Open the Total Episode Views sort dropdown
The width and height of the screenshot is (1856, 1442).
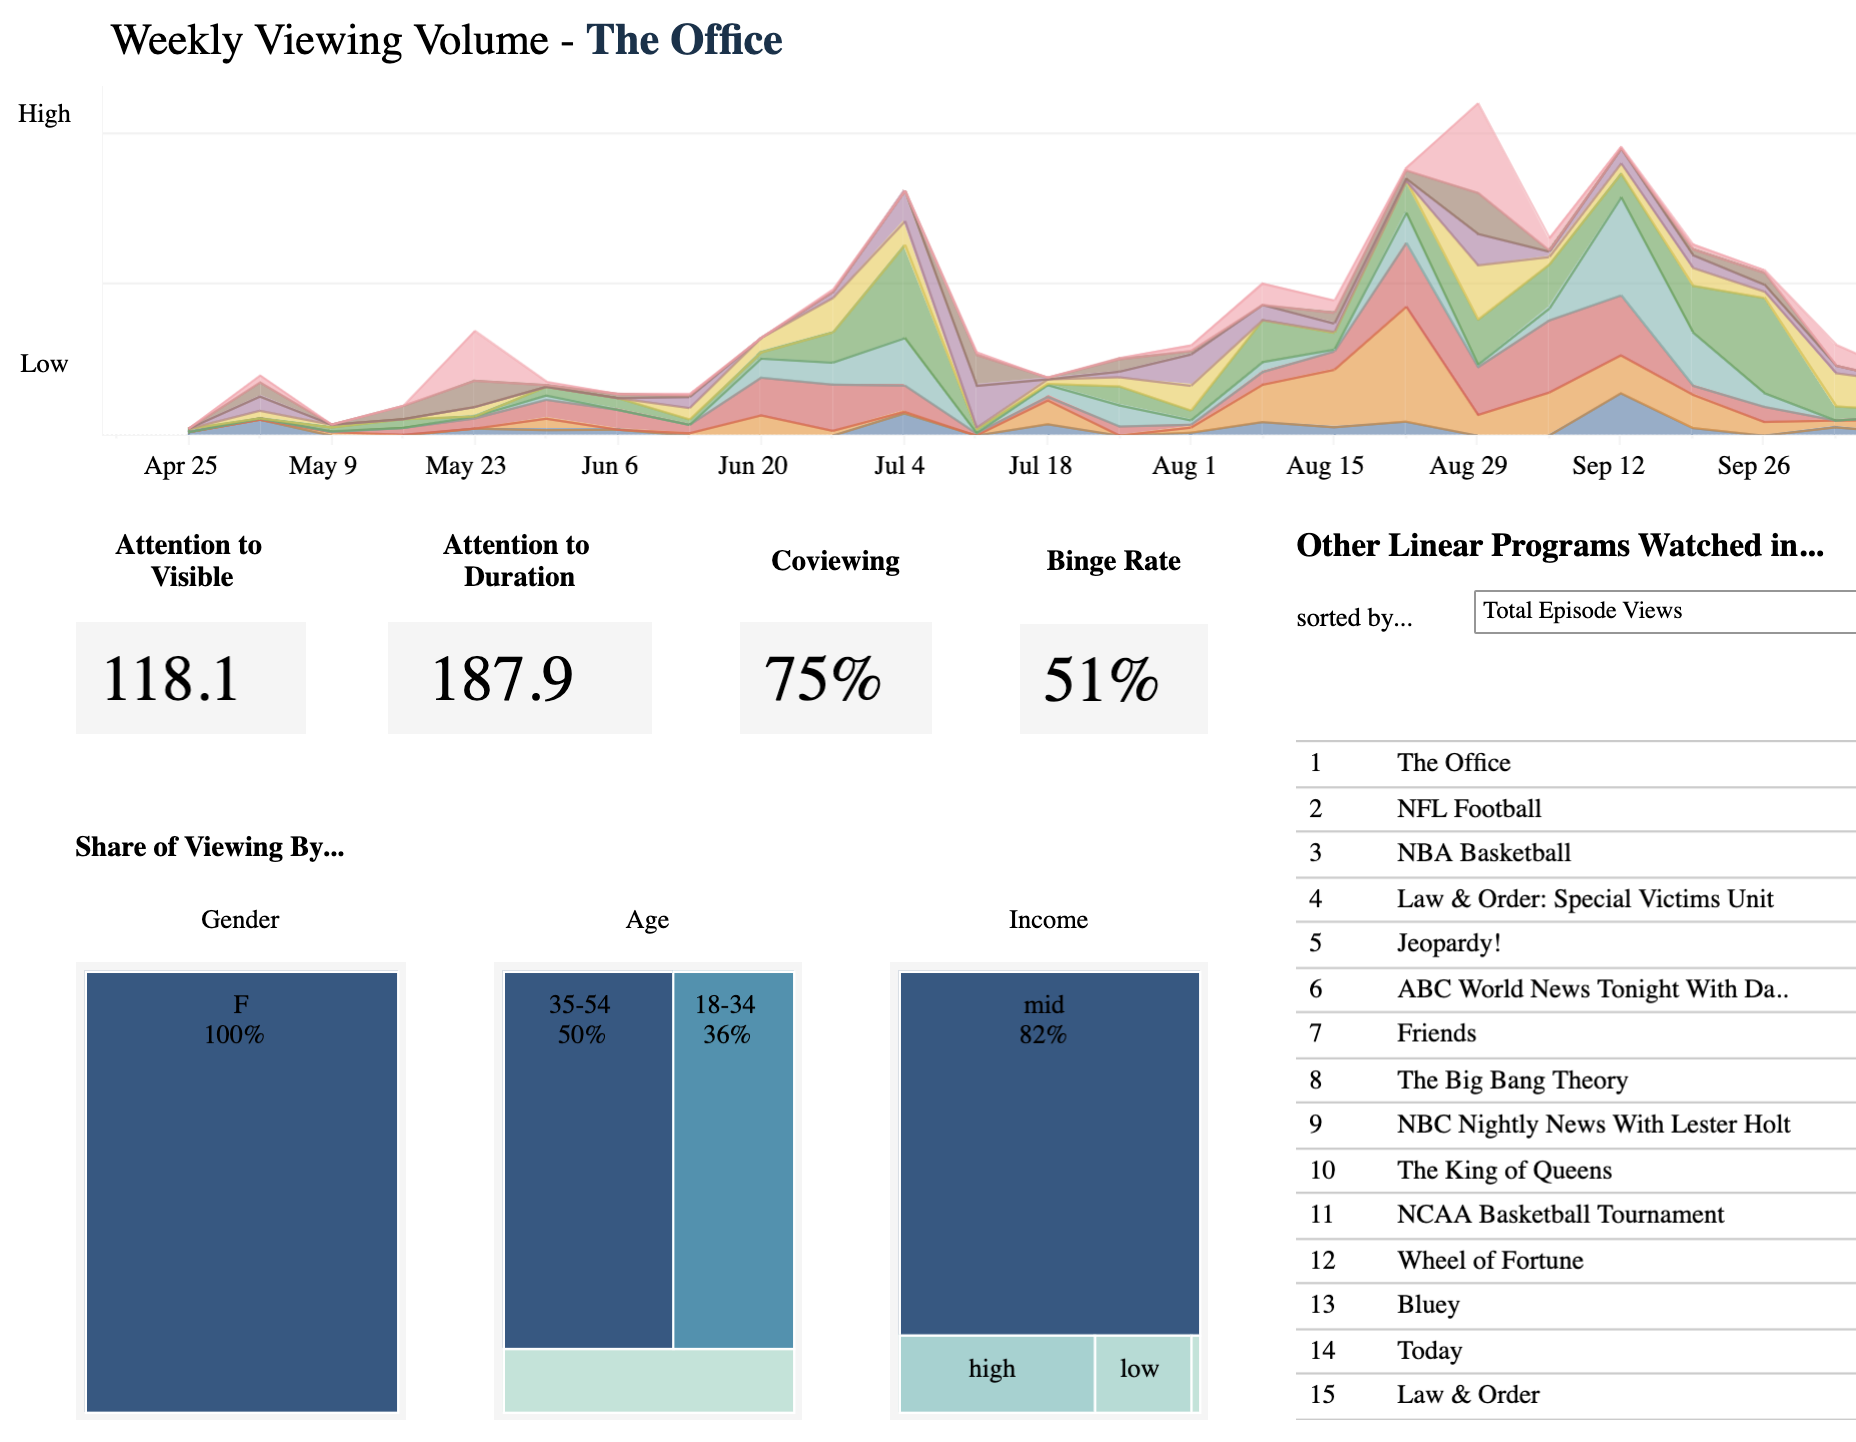[1665, 611]
